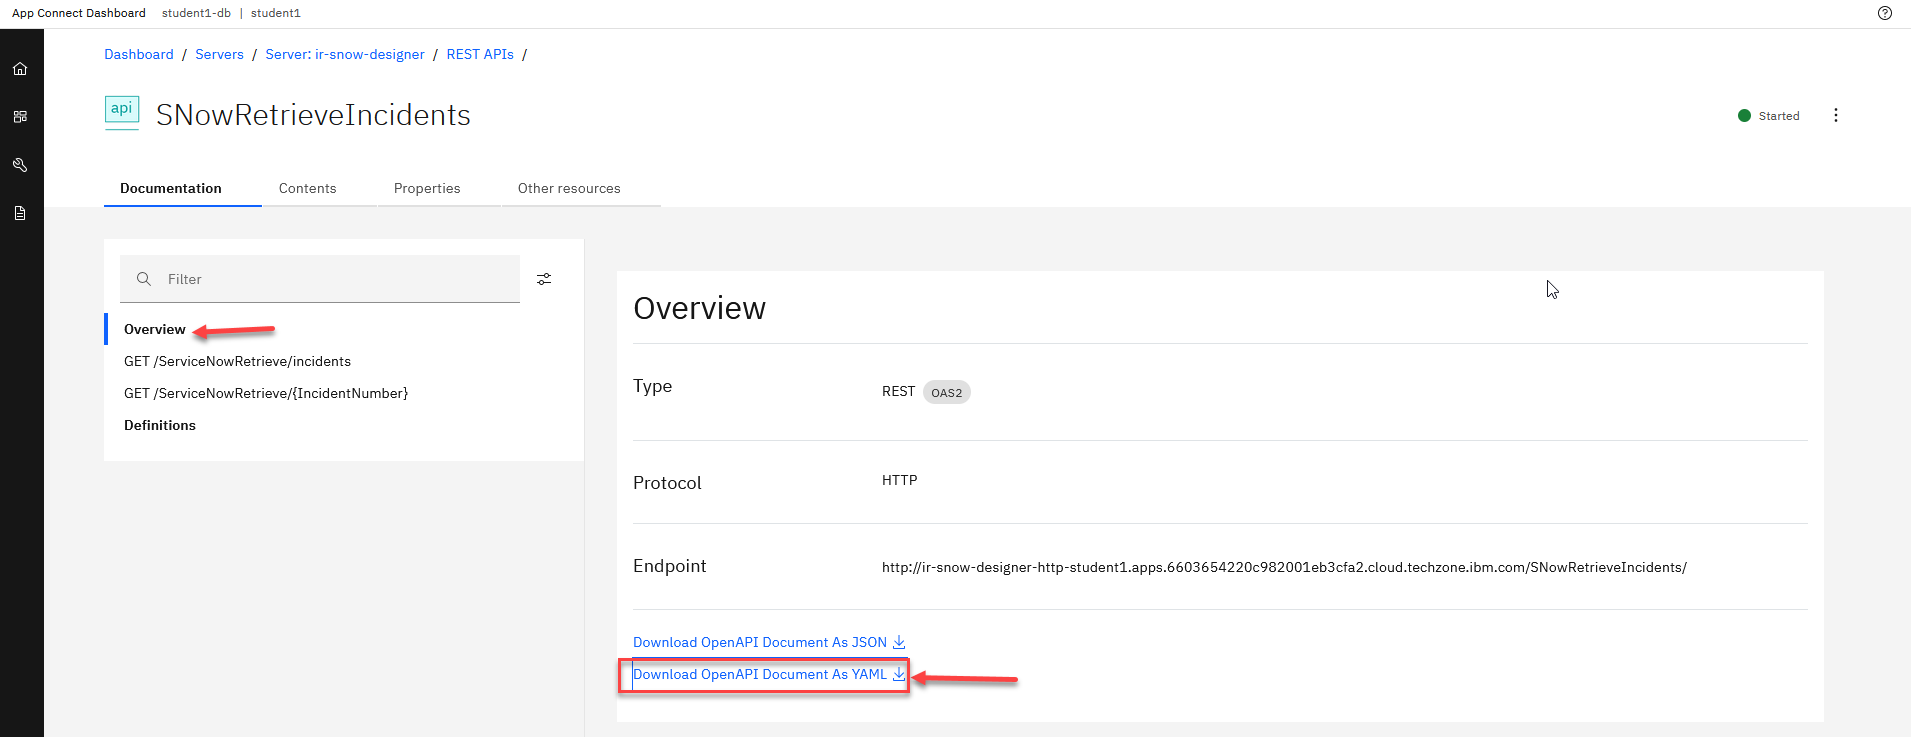1911x737 pixels.
Task: Open the Other resources tab
Action: click(569, 188)
